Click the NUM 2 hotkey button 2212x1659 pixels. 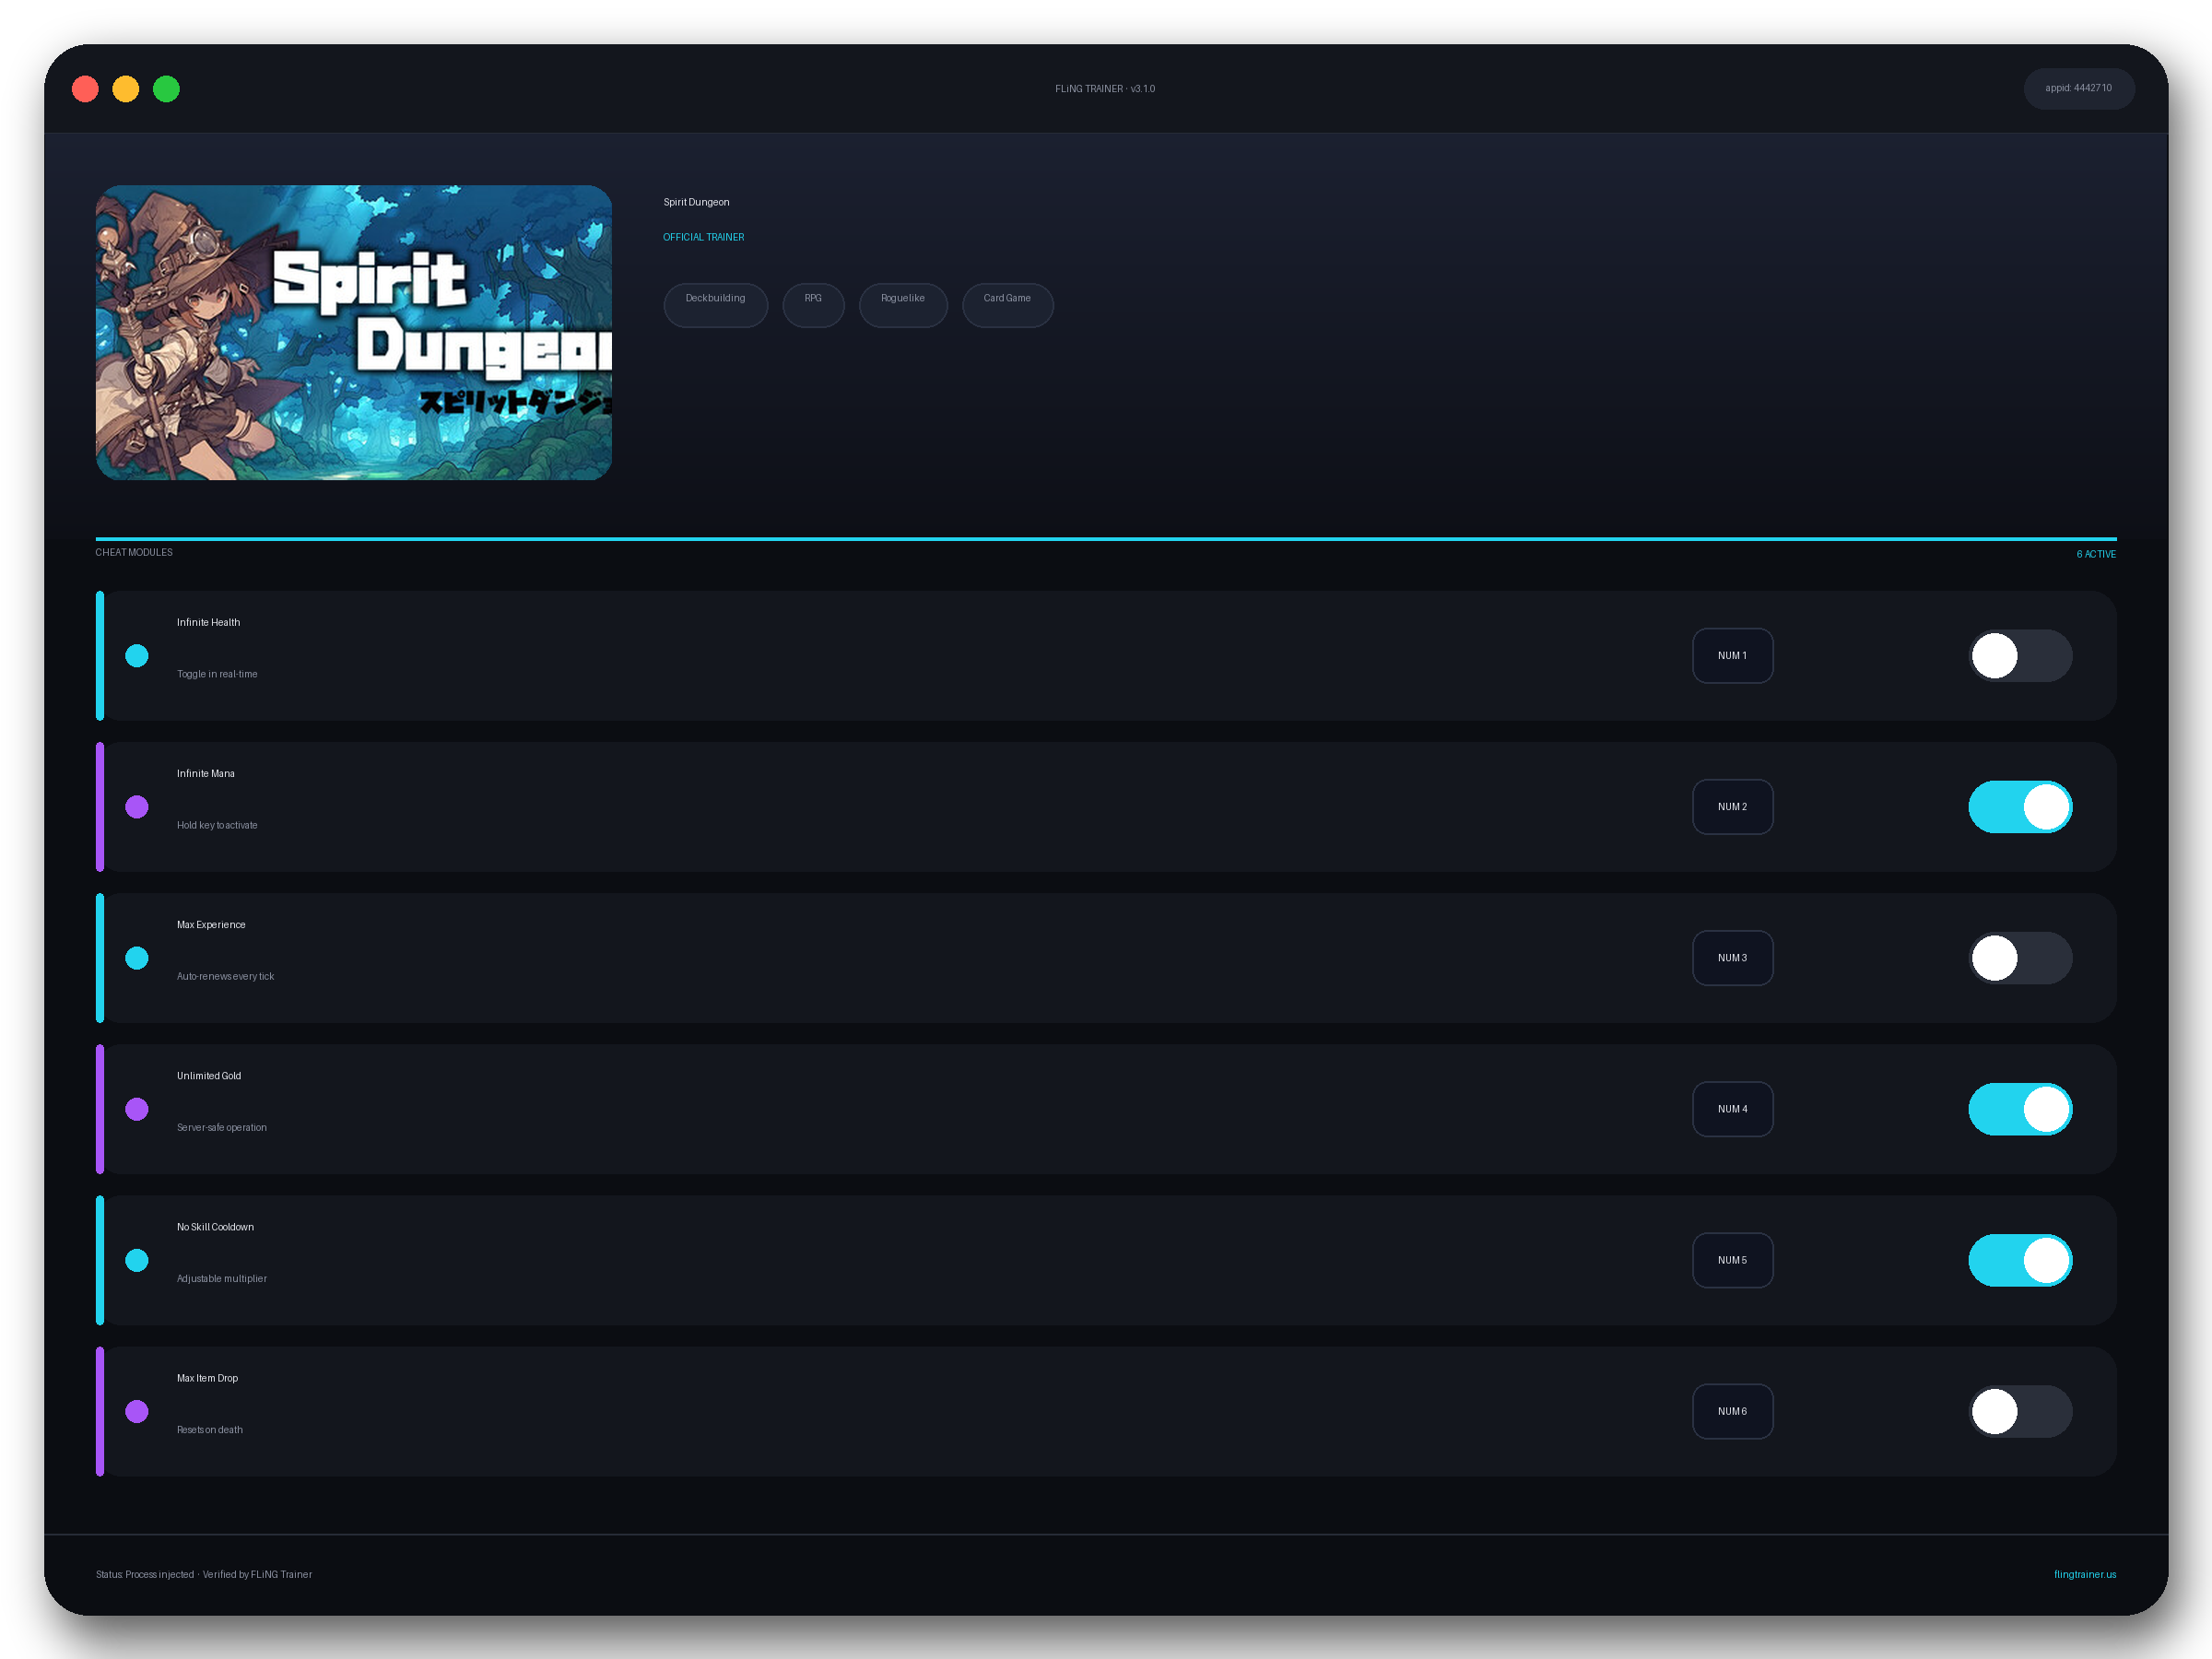(x=1732, y=807)
